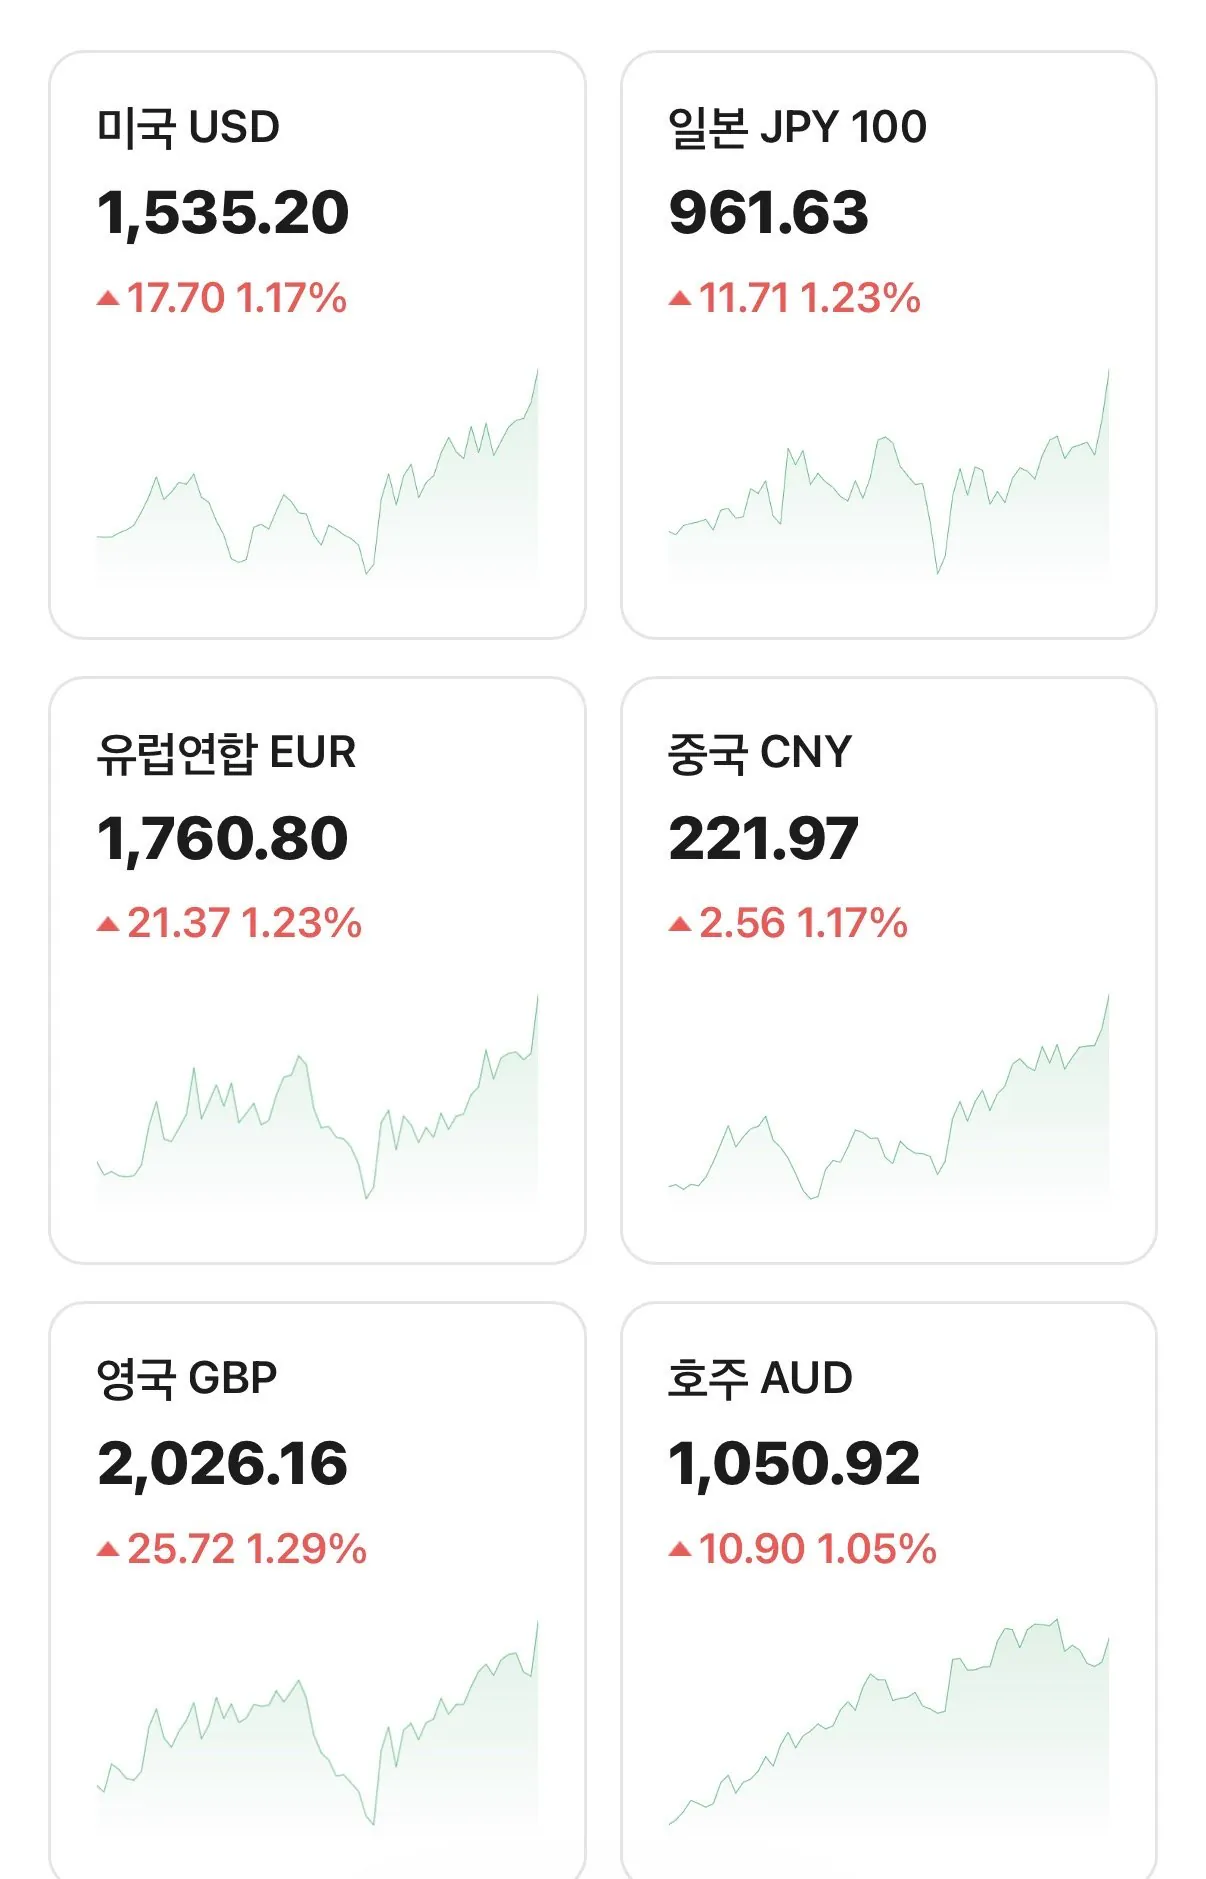Click the AUD rate 1,050.92
1206x1879 pixels.
pos(794,1464)
